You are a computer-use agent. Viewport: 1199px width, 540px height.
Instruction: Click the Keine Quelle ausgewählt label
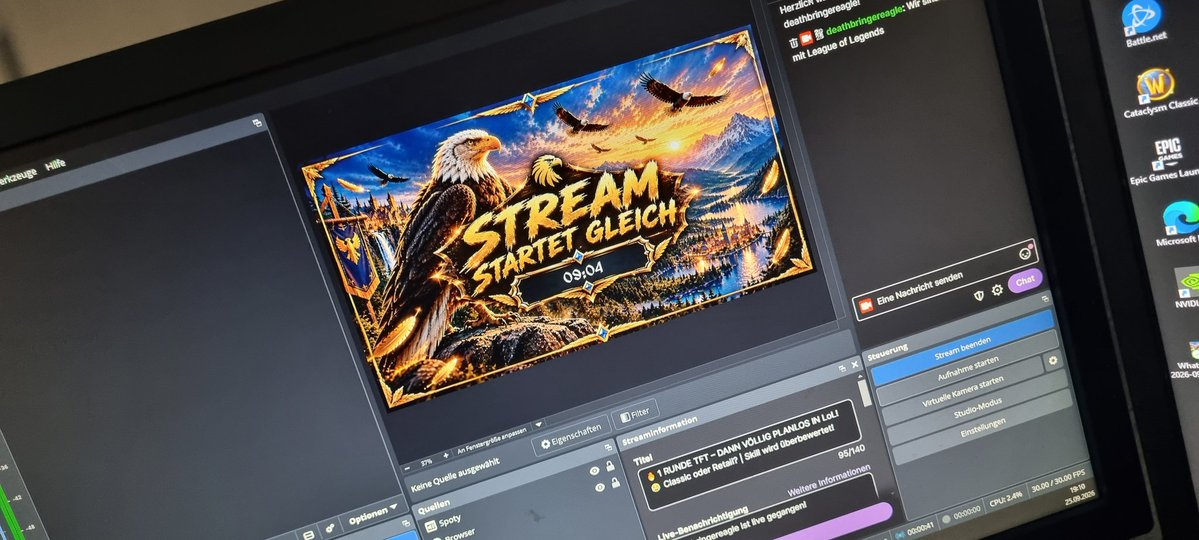pyautogui.click(x=455, y=476)
